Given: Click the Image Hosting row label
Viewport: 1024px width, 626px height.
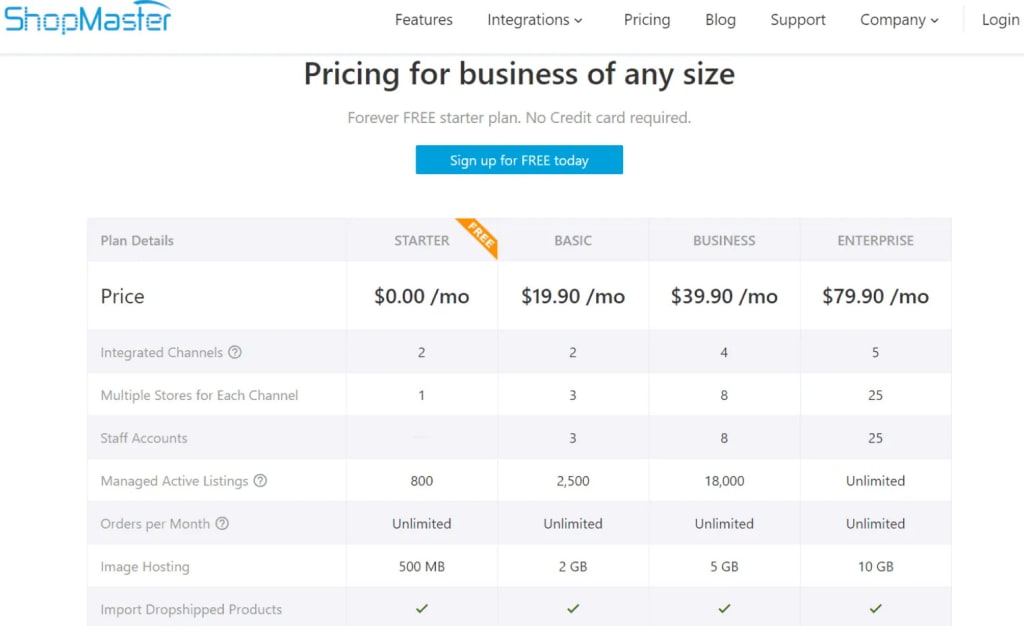Looking at the screenshot, I should [x=145, y=567].
